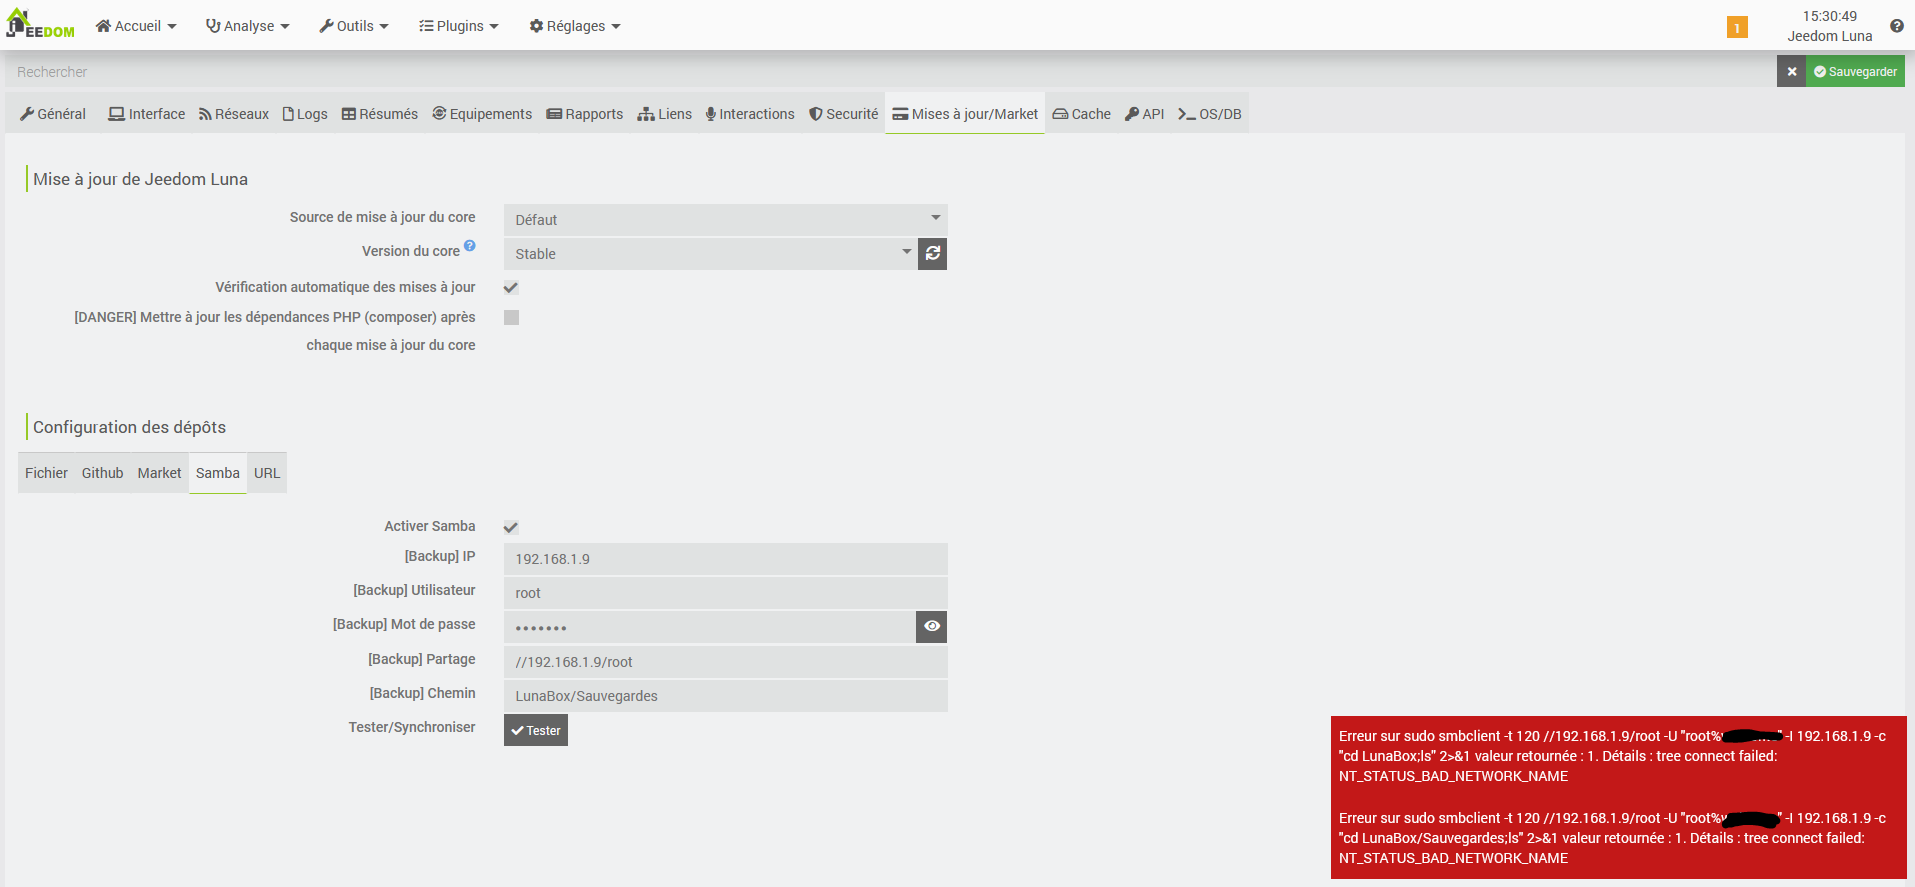Switch to the Réseaux tab
Image resolution: width=1915 pixels, height=887 pixels.
click(234, 114)
